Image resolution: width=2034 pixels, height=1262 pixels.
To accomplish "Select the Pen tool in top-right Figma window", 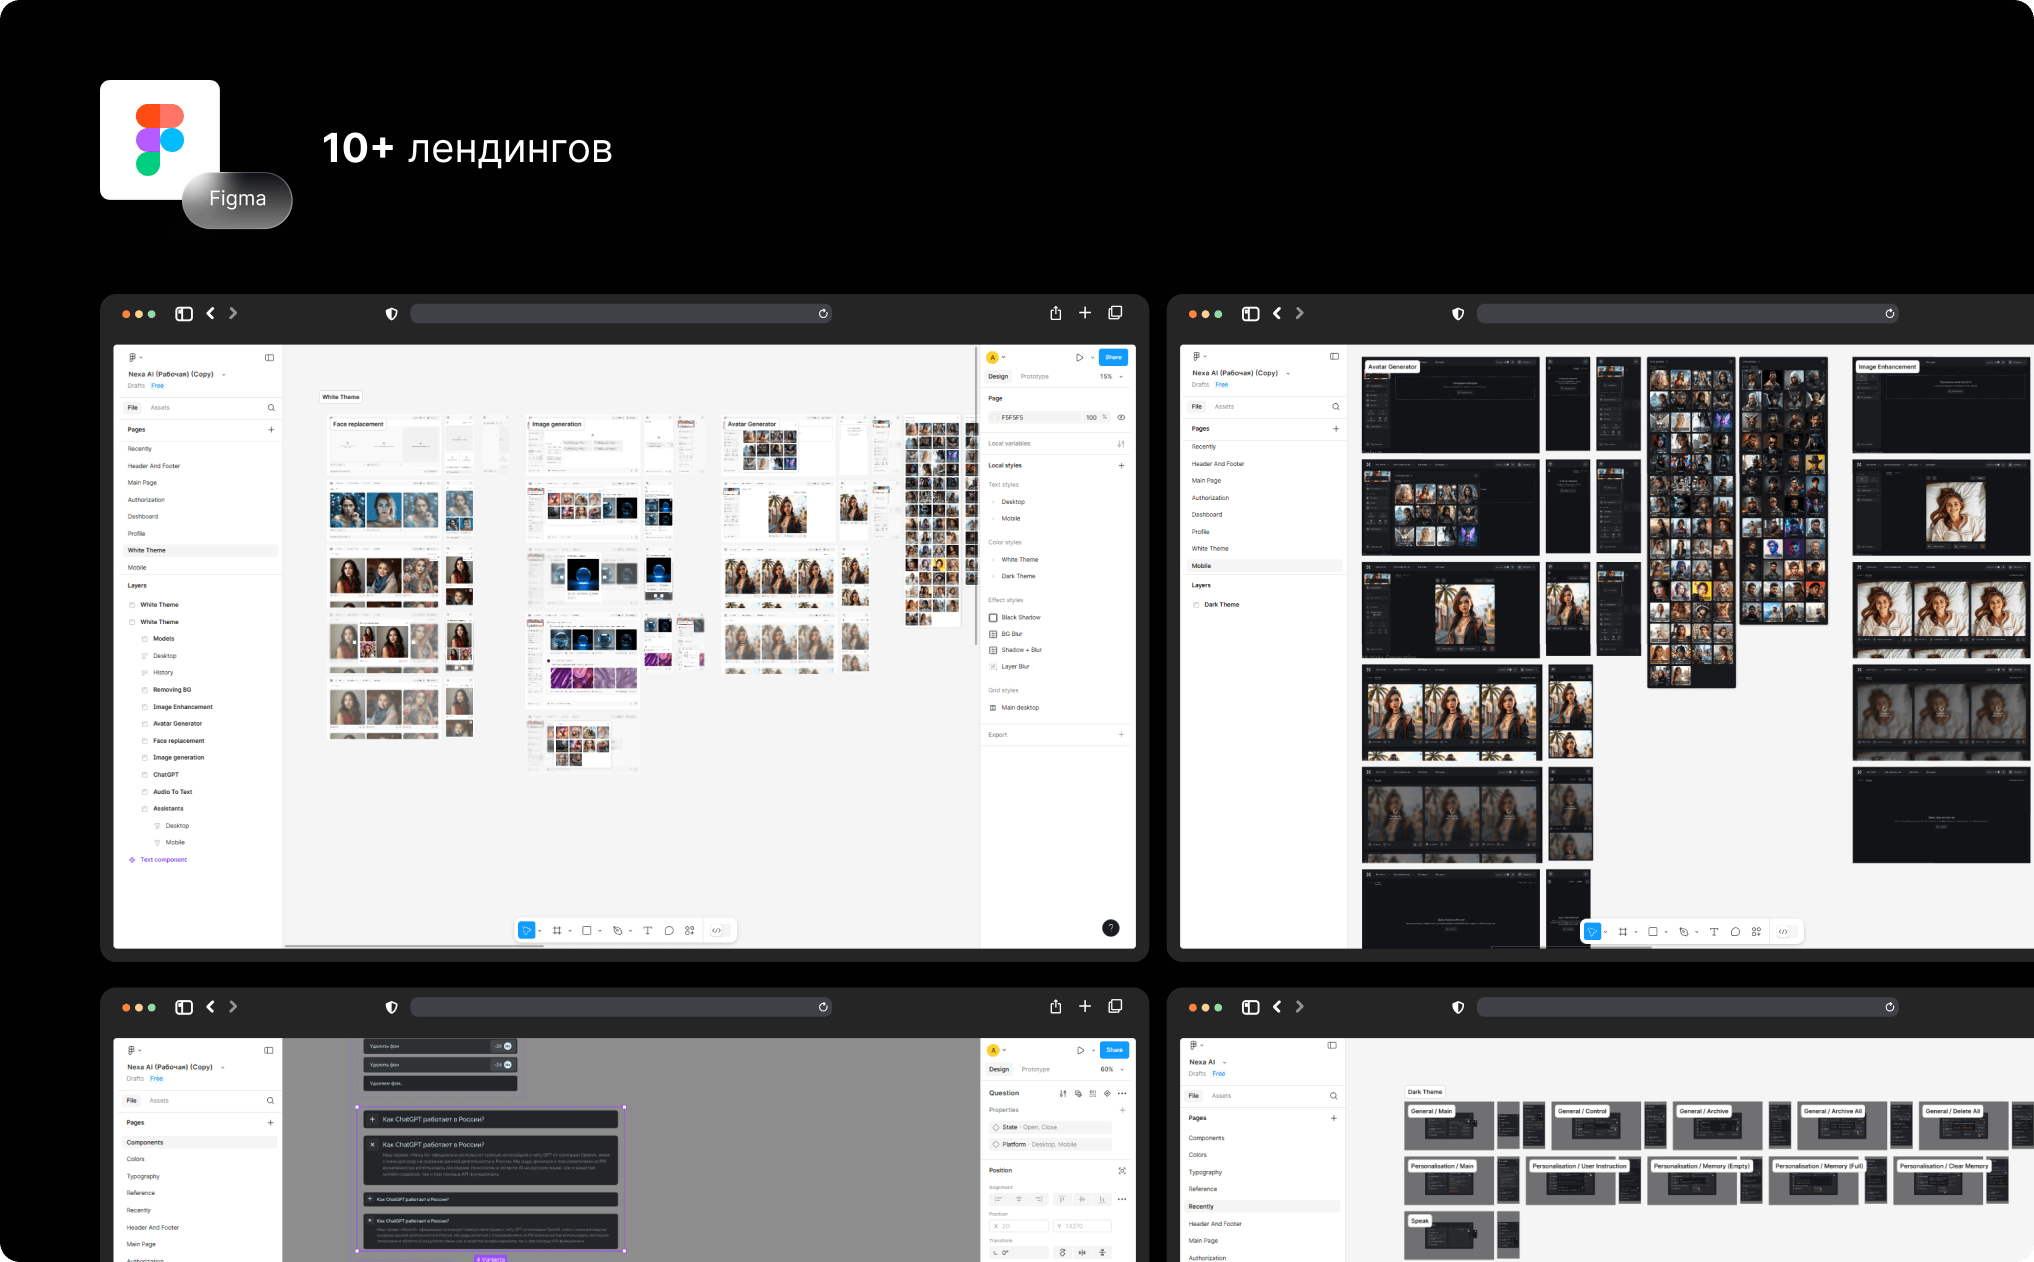I will pos(1684,932).
